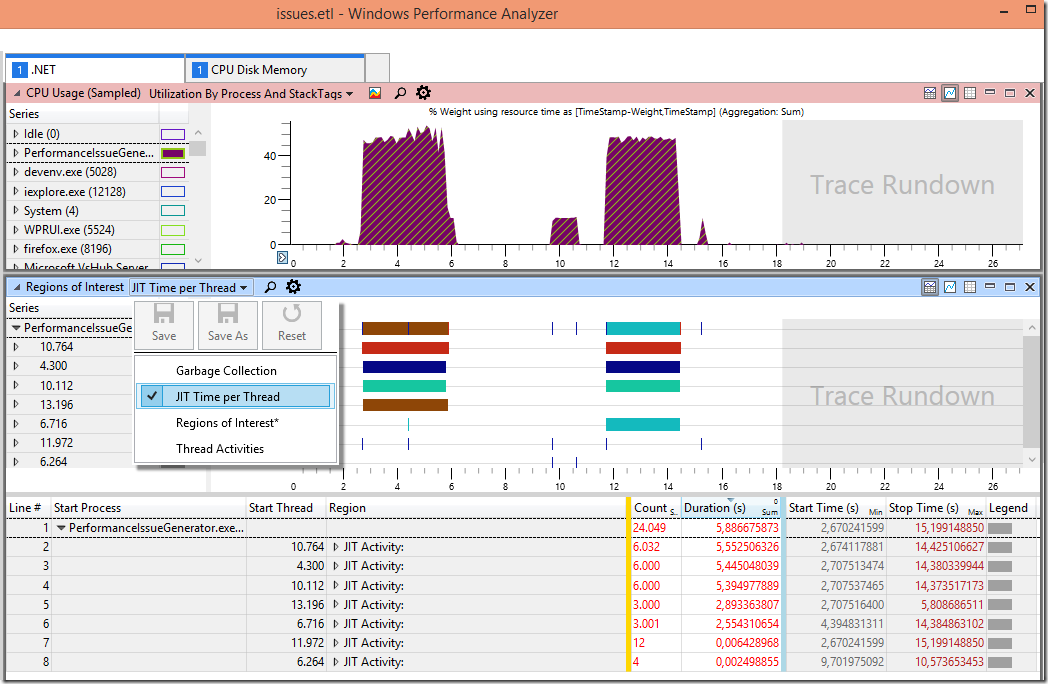The image size is (1048, 684).
Task: Show graph and table in CPU Usage panel
Action: [930, 93]
